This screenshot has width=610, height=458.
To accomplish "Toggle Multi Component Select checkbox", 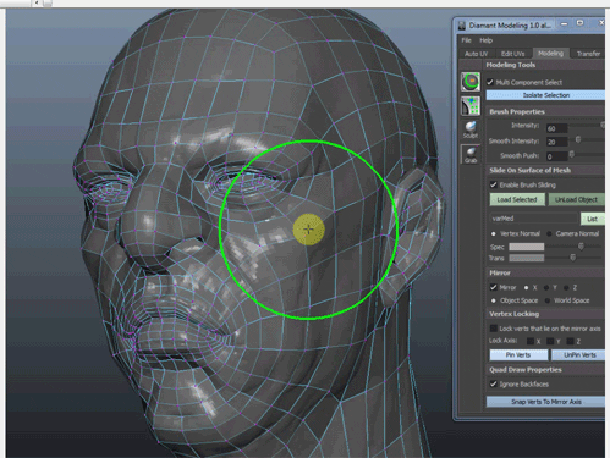I will click(x=492, y=81).
